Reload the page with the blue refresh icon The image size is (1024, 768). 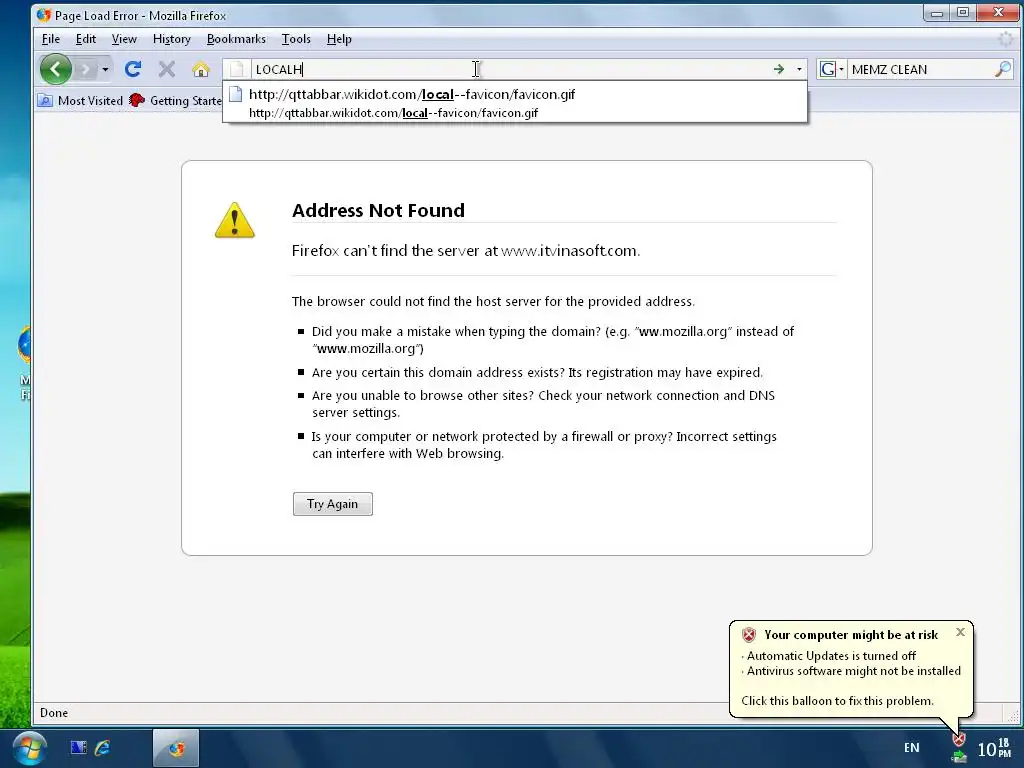click(133, 69)
